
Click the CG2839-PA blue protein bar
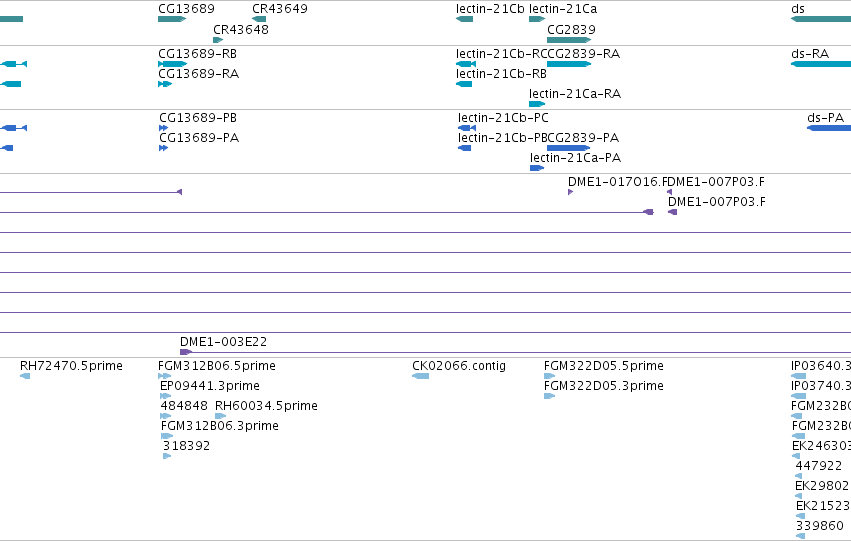tap(568, 148)
